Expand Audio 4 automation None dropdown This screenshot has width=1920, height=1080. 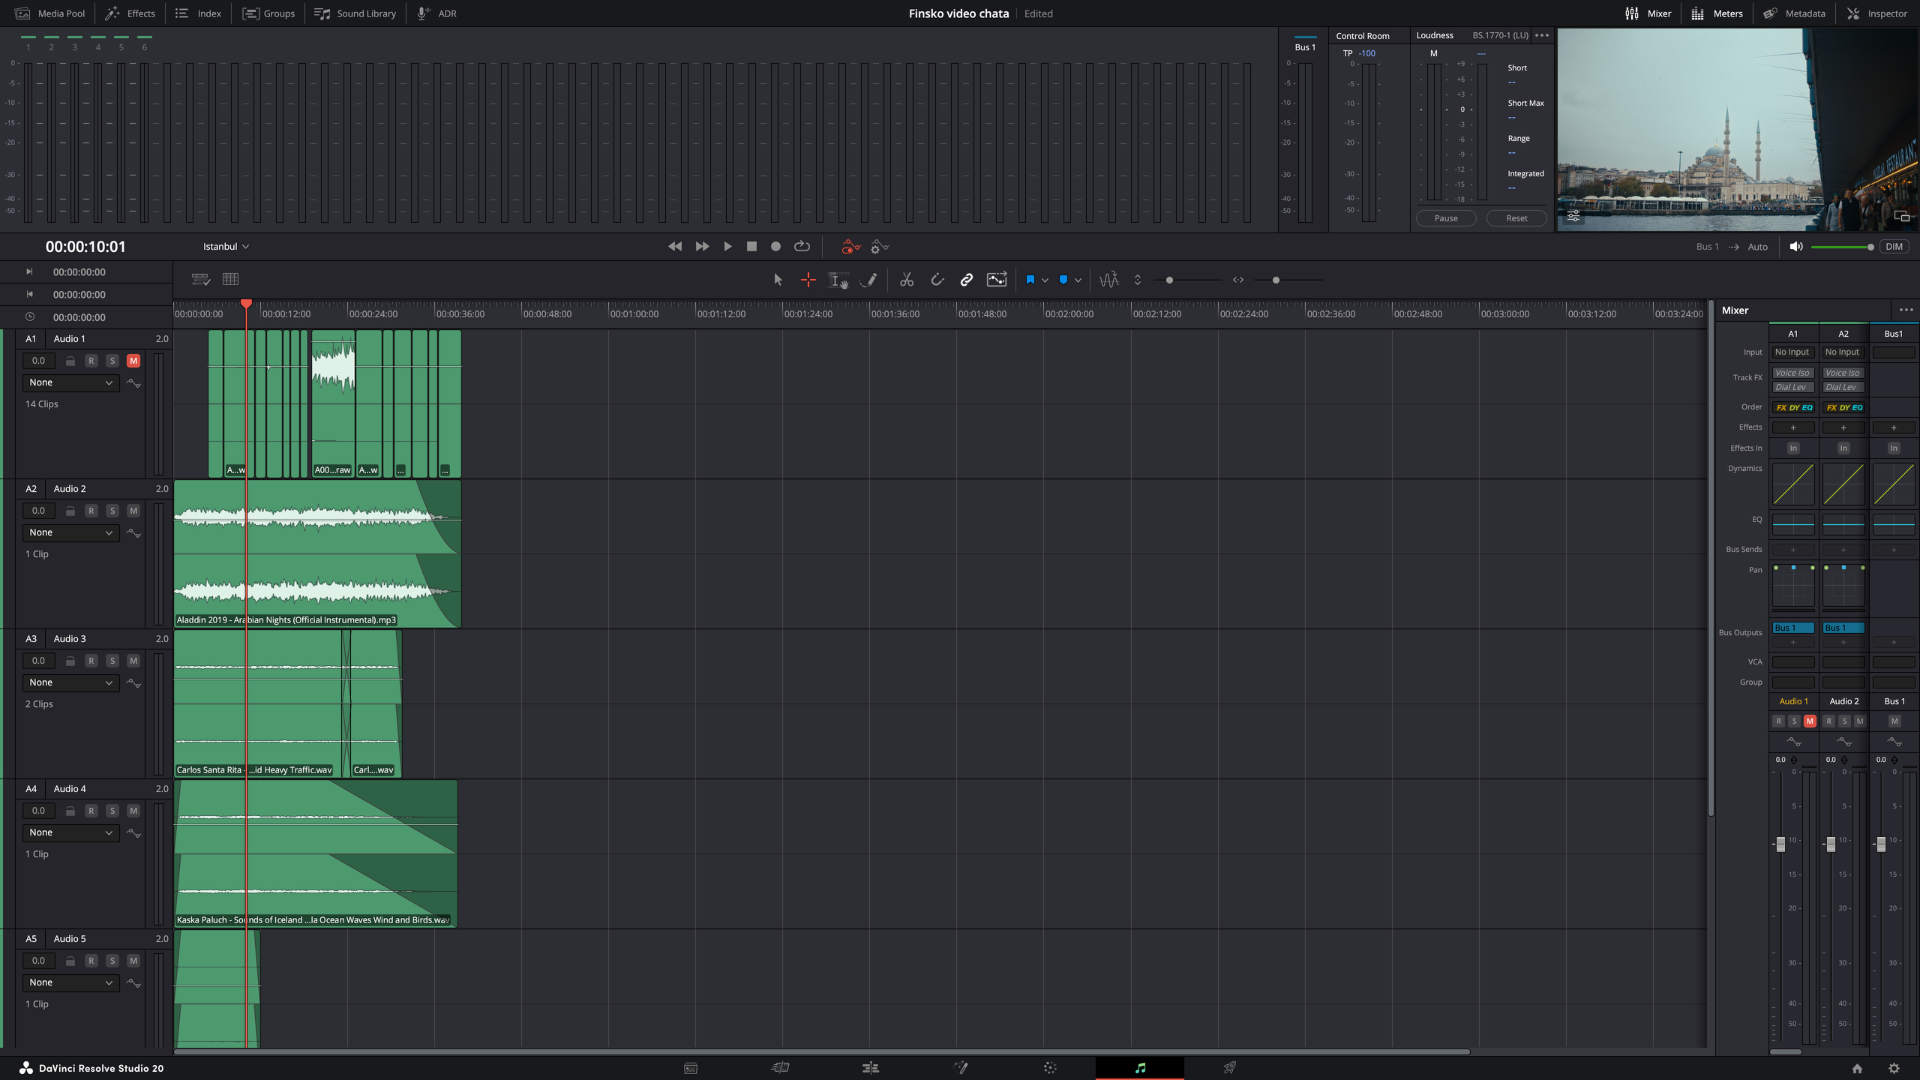tap(70, 833)
